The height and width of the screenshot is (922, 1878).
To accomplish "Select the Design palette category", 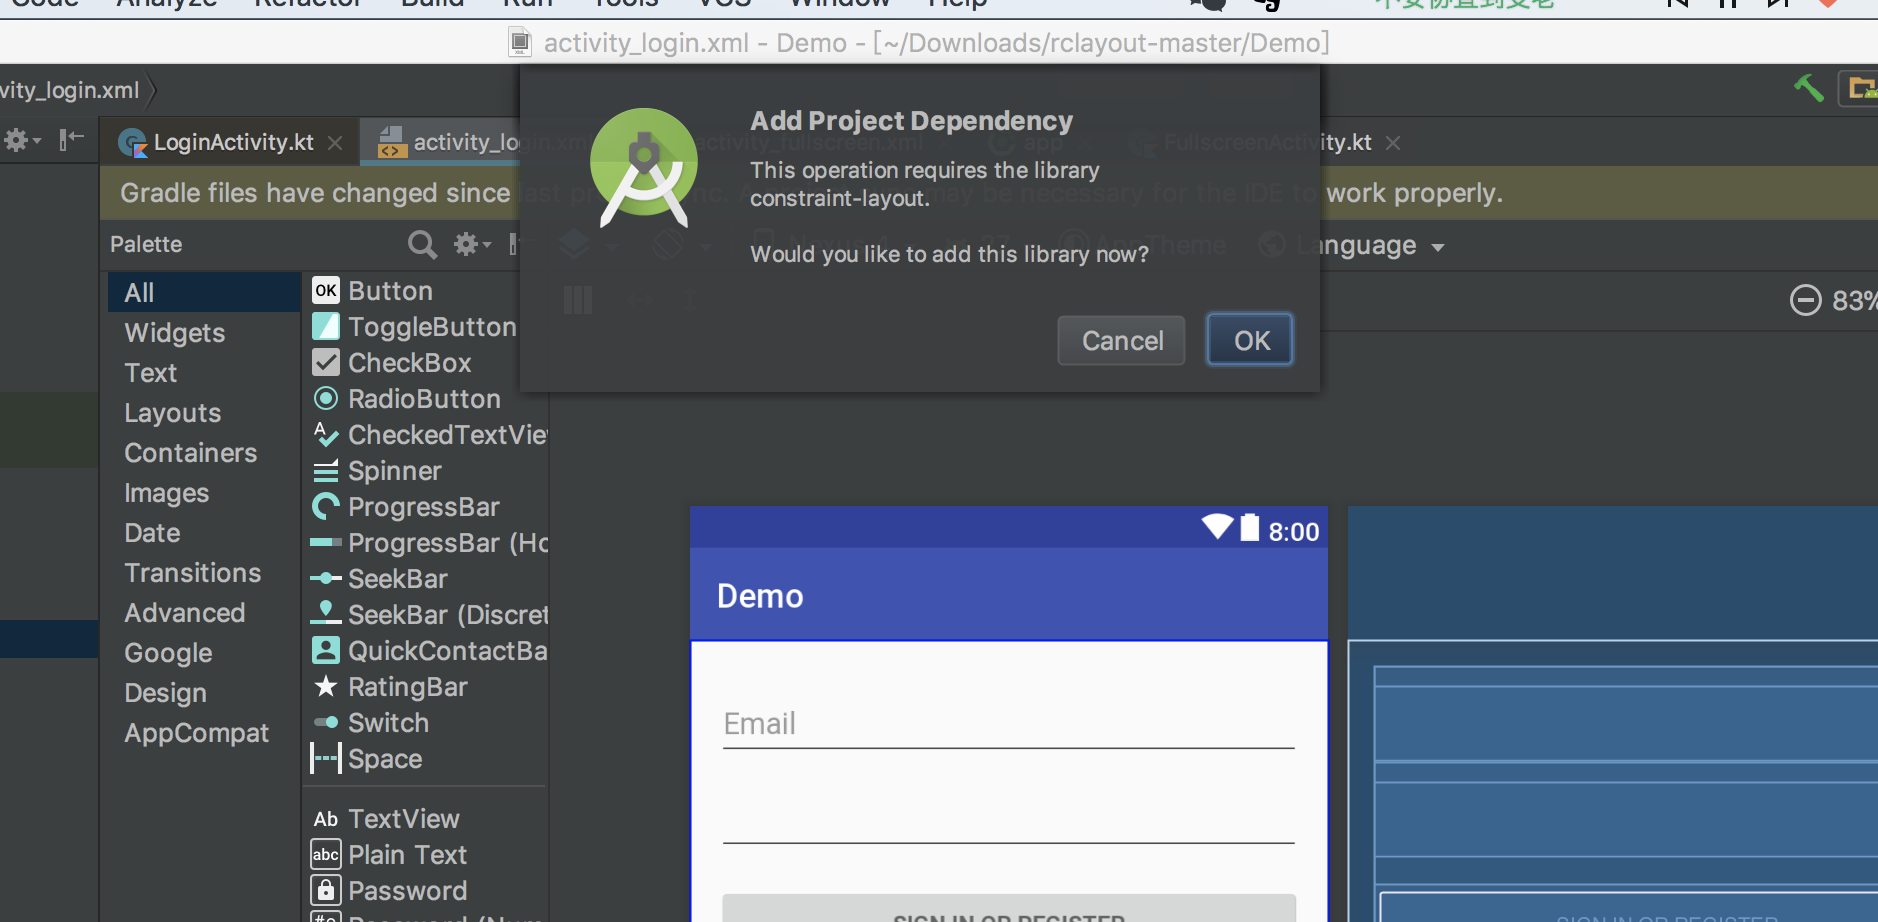I will pos(204,692).
